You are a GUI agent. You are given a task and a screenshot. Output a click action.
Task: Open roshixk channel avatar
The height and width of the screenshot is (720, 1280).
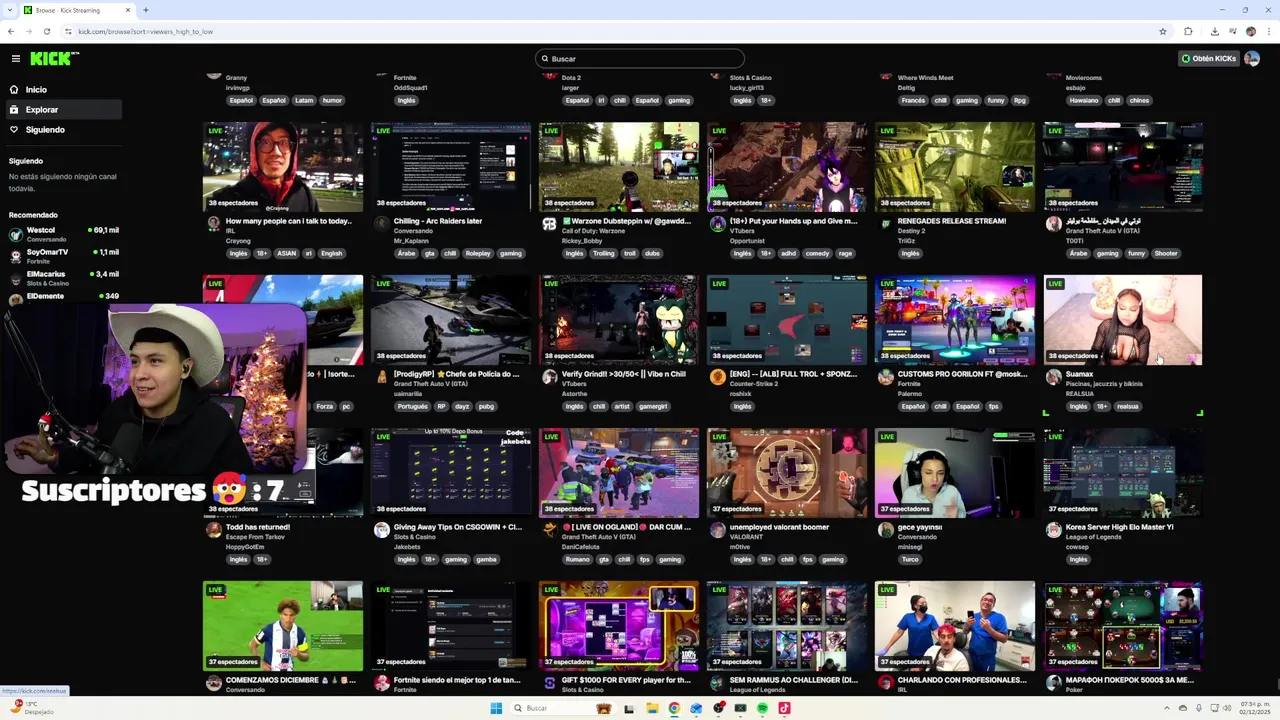point(717,377)
